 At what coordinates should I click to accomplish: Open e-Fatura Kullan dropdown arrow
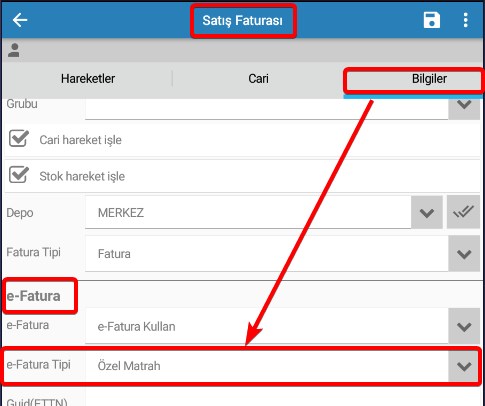464,326
